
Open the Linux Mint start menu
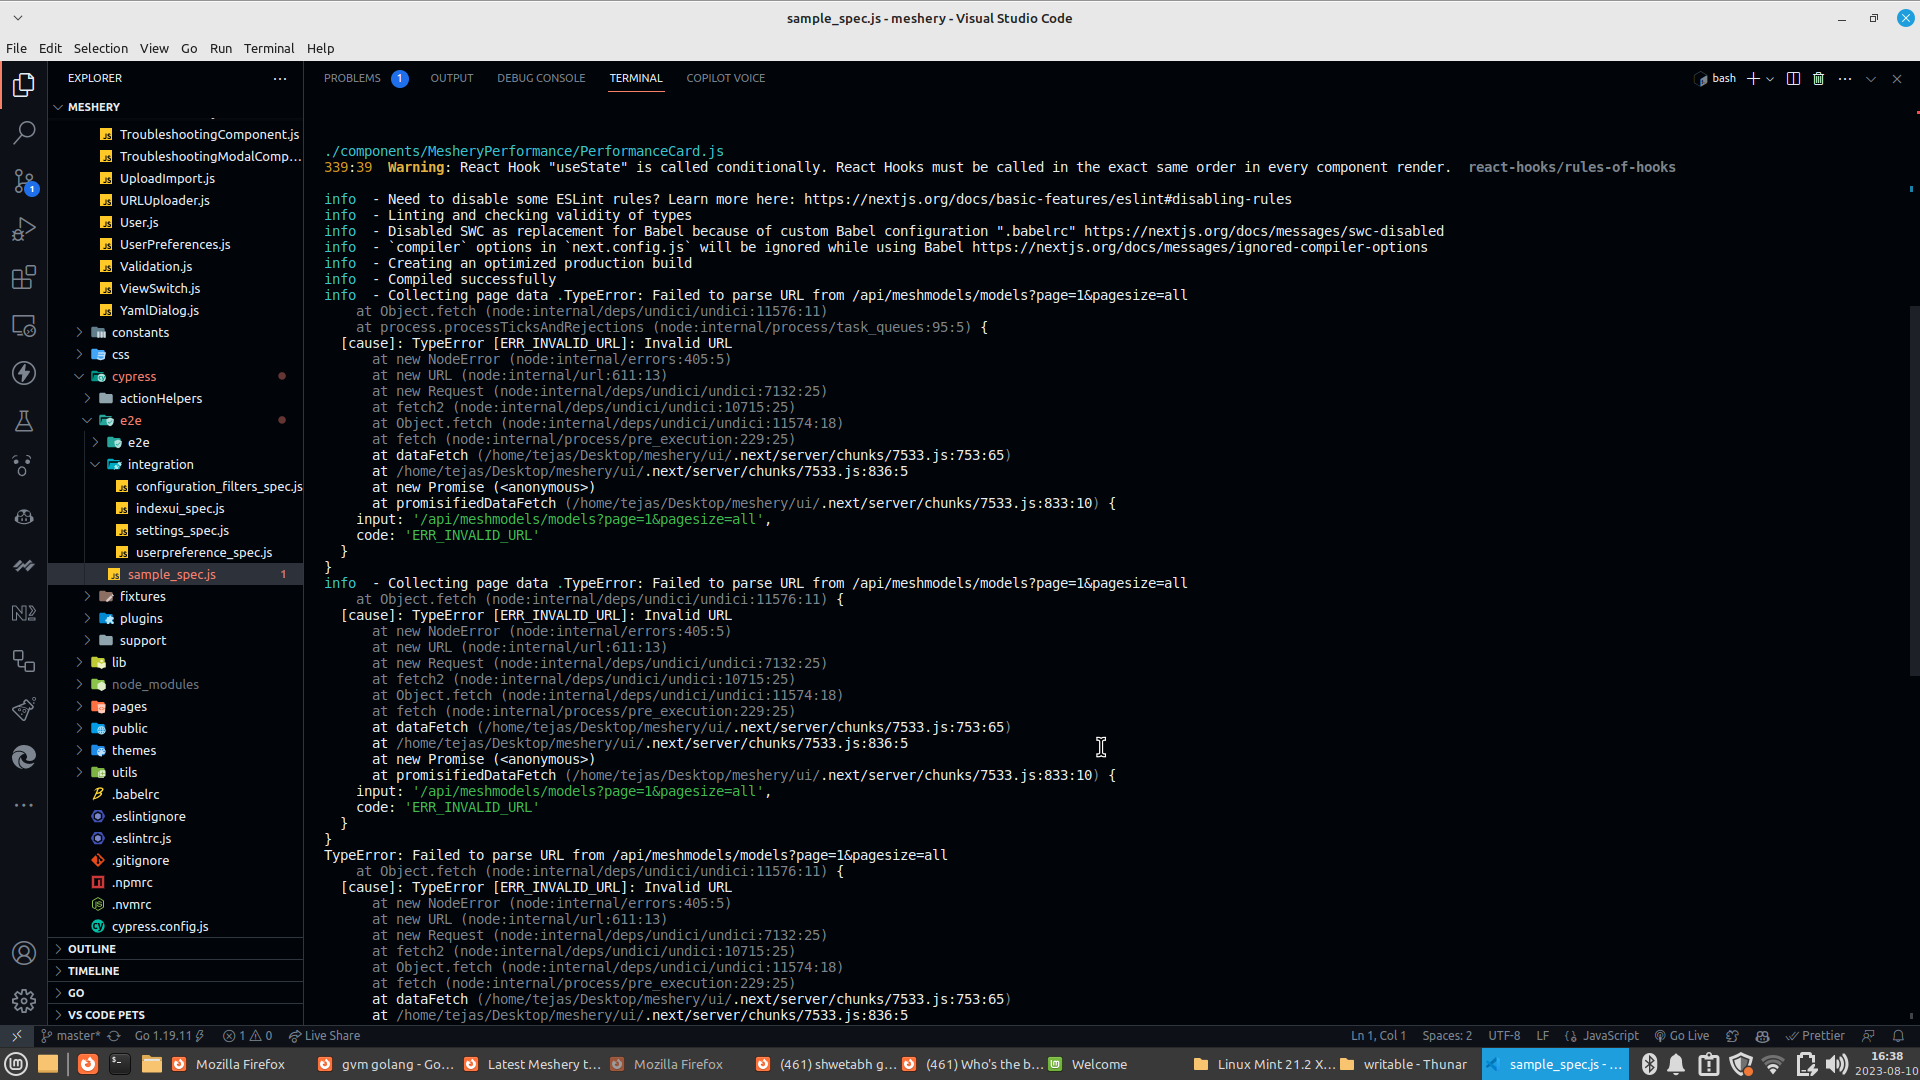pyautogui.click(x=16, y=1064)
